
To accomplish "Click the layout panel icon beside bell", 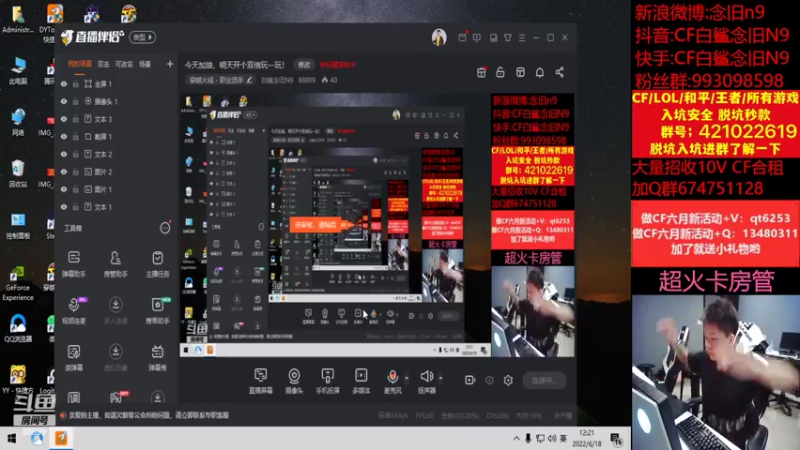I will click(520, 72).
